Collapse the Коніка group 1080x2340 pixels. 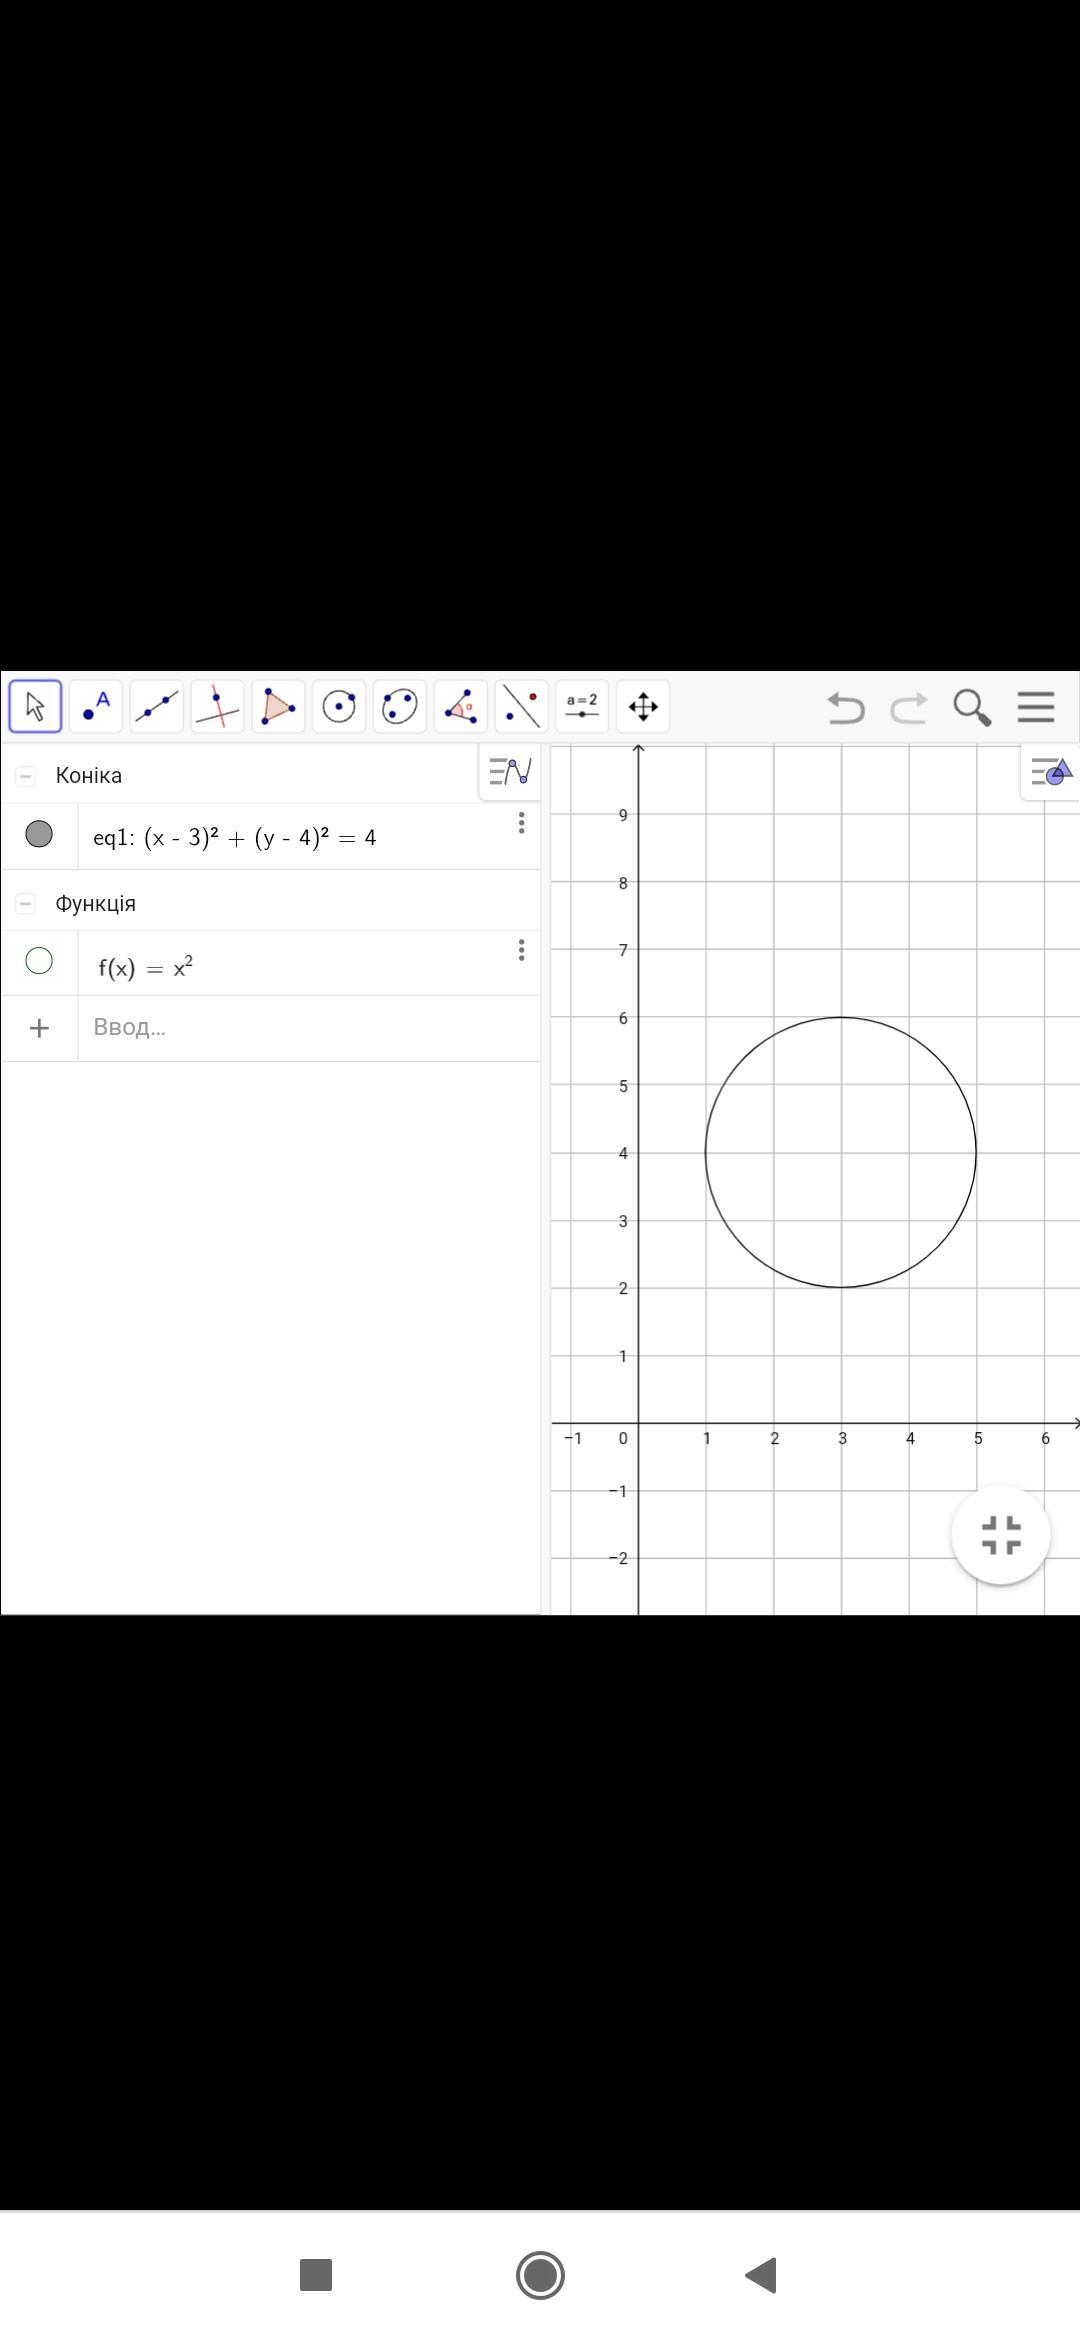click(x=26, y=776)
